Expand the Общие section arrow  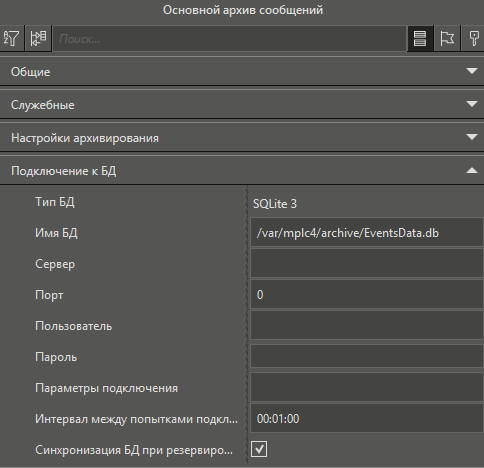(472, 71)
